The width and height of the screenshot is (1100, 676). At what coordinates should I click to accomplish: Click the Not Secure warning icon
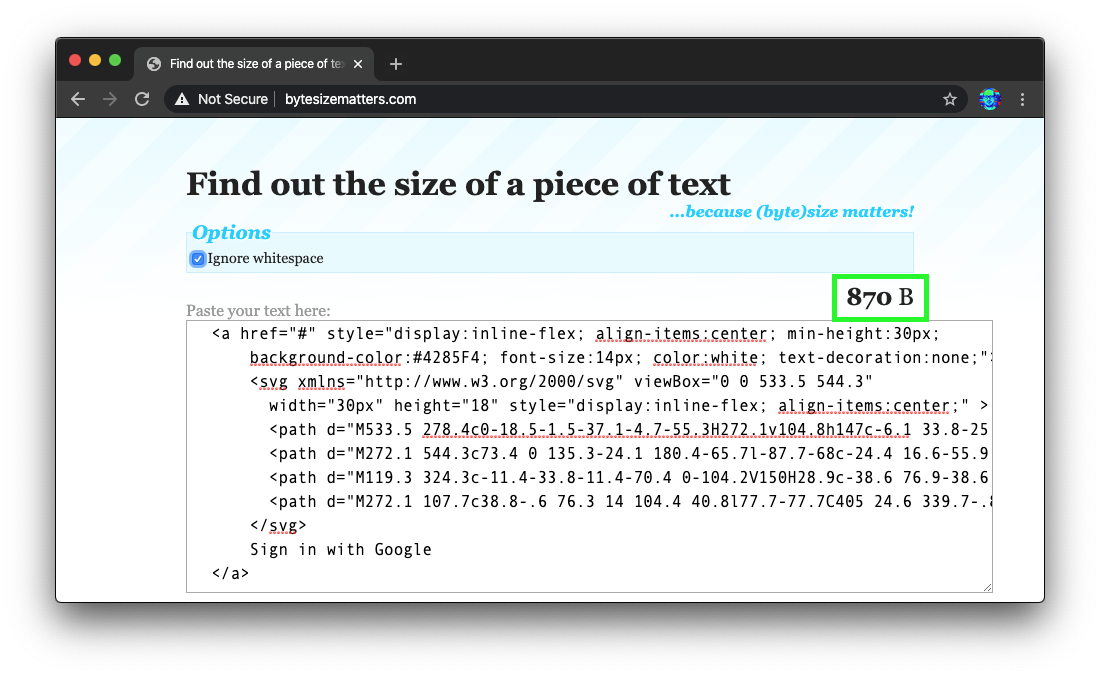[x=182, y=99]
